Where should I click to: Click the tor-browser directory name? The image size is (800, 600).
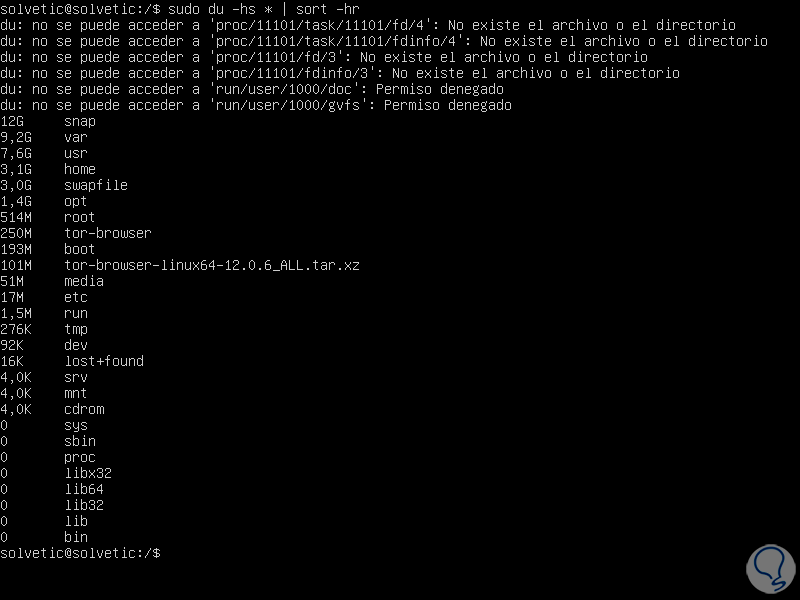coord(108,233)
